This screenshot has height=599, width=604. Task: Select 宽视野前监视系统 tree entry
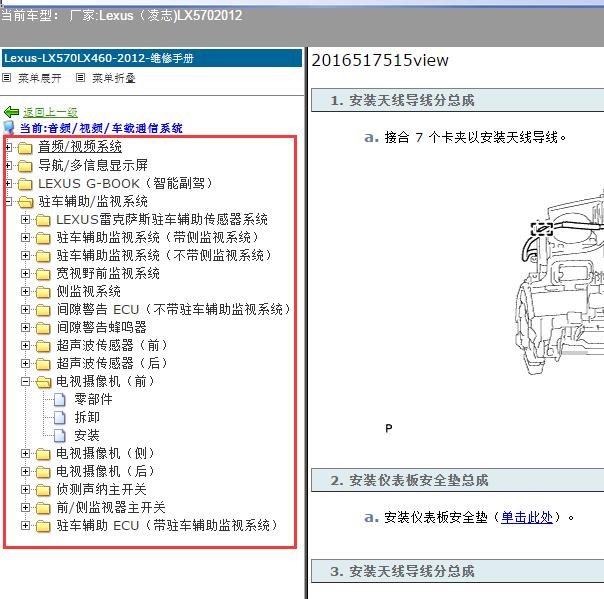click(x=108, y=273)
